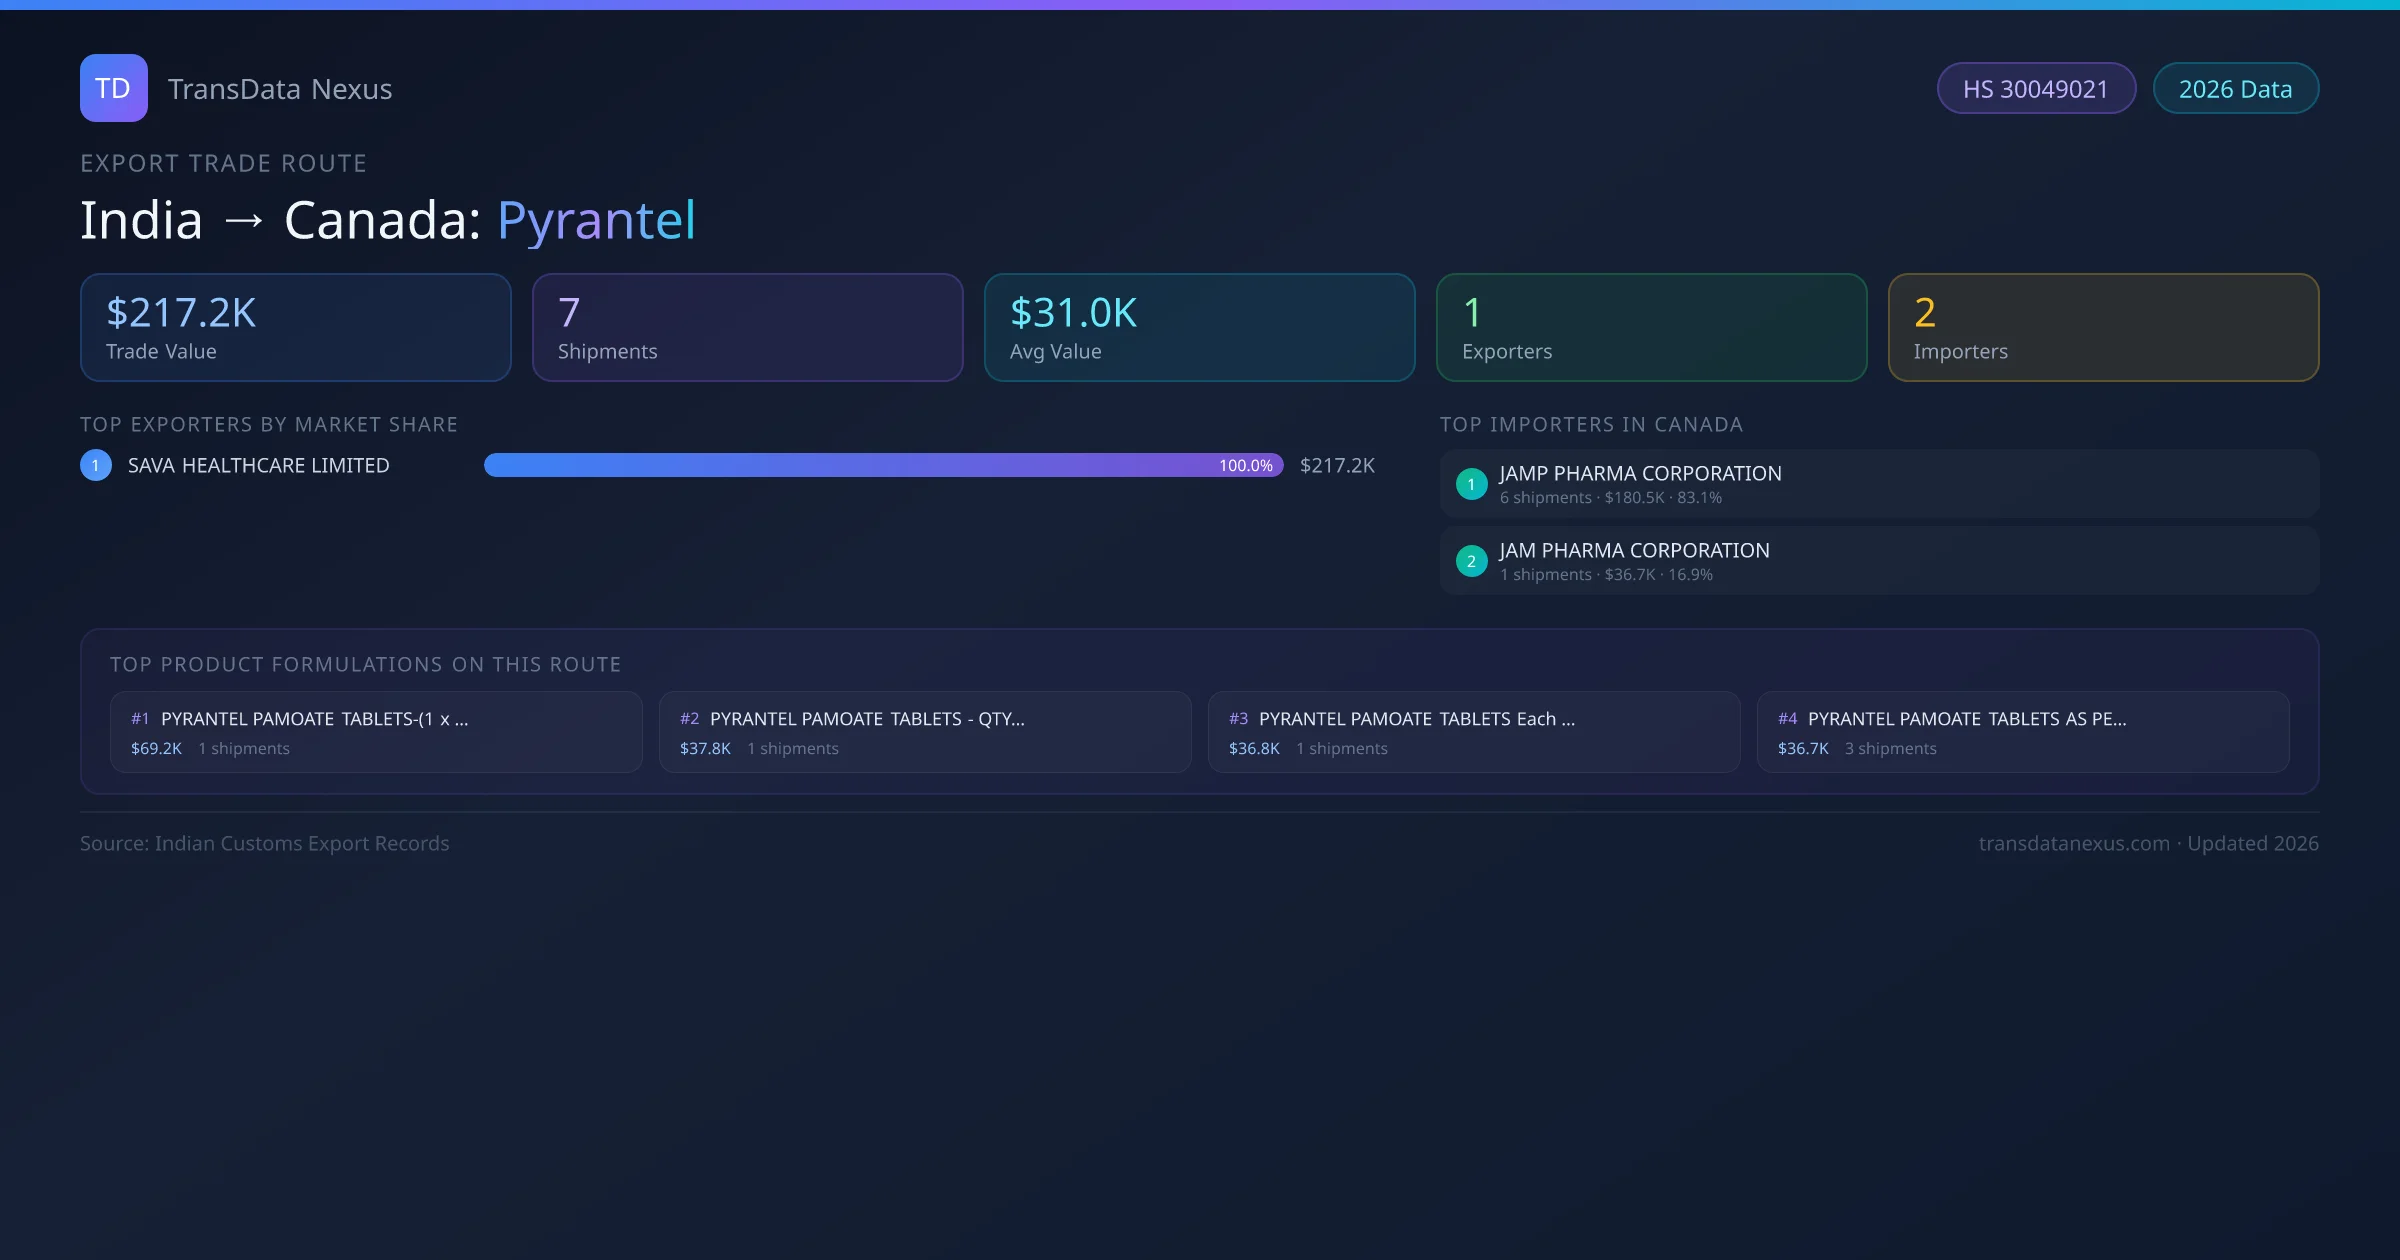
Task: Click the 1 Exporters stat card
Action: pyautogui.click(x=1651, y=328)
